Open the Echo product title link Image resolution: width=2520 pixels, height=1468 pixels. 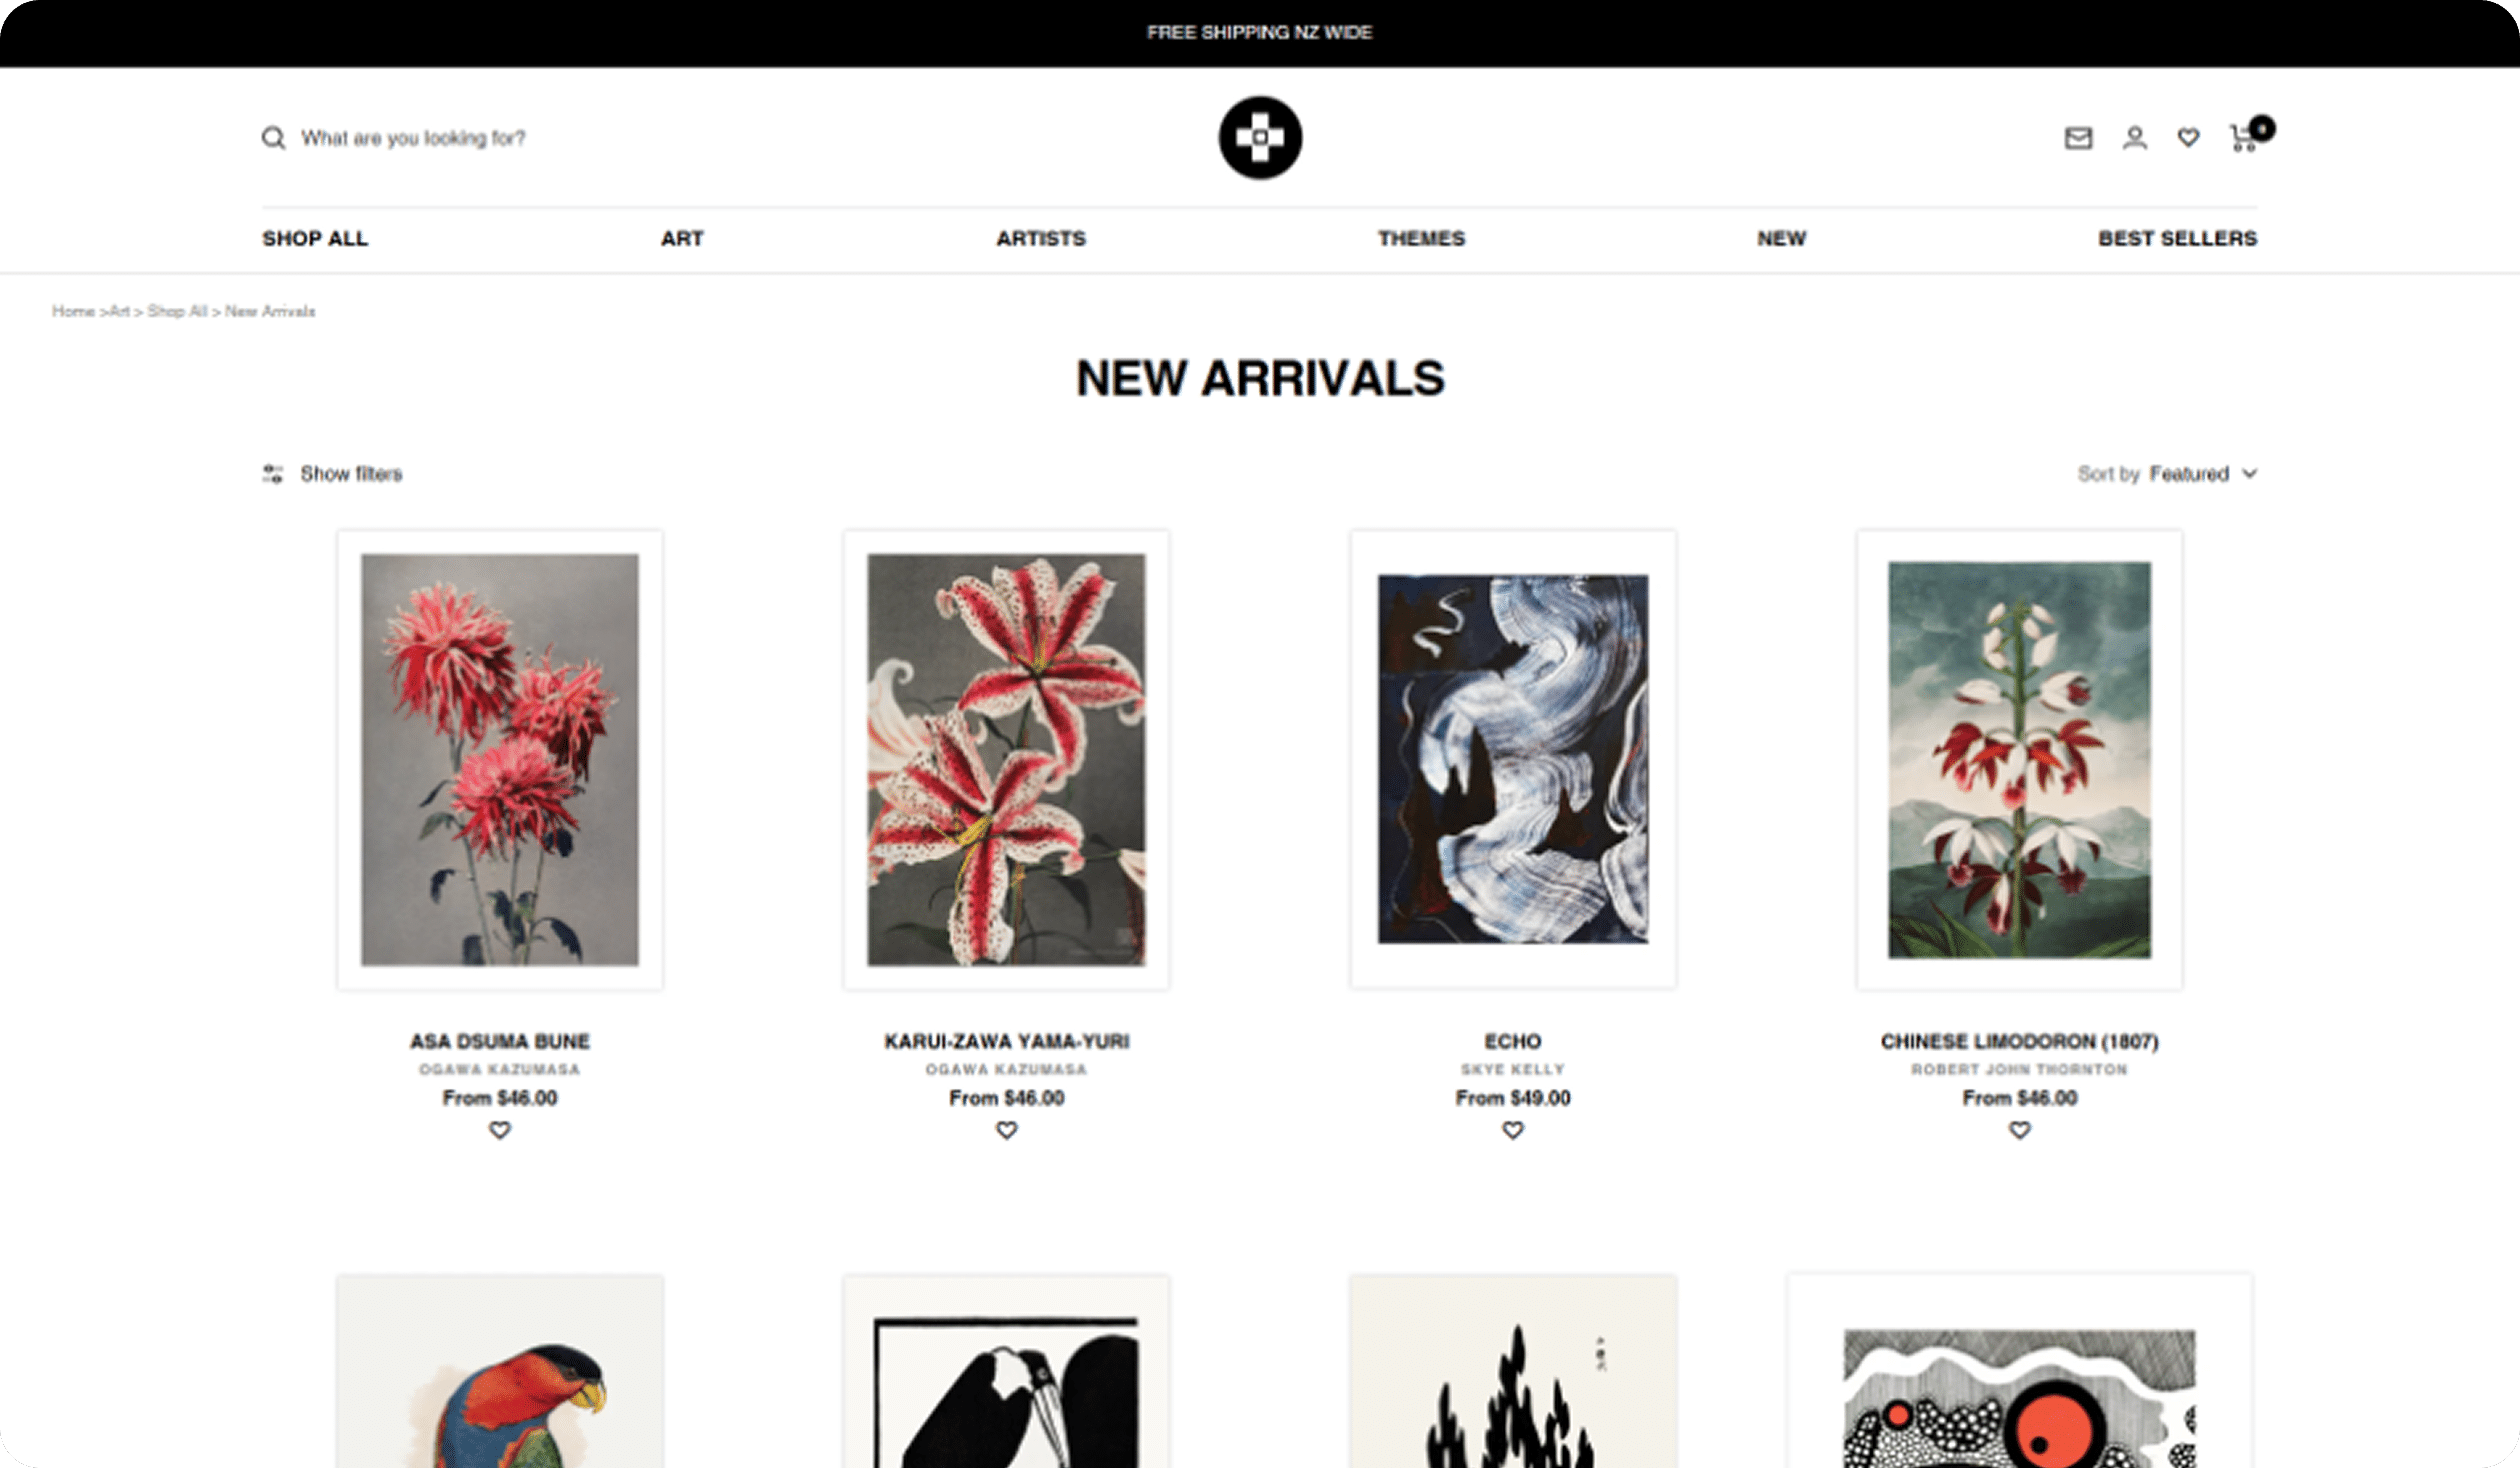1513,1041
